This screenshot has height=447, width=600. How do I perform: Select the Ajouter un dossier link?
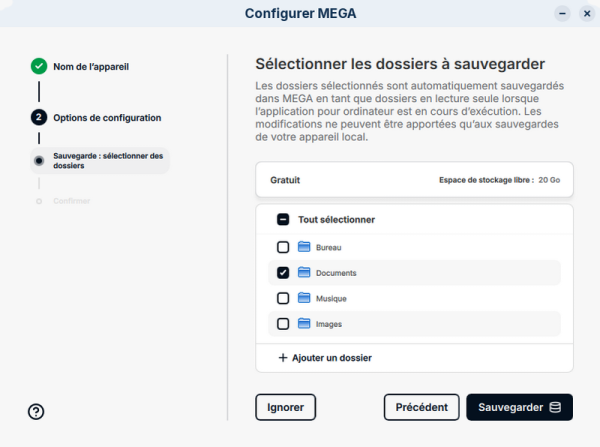tap(334, 357)
